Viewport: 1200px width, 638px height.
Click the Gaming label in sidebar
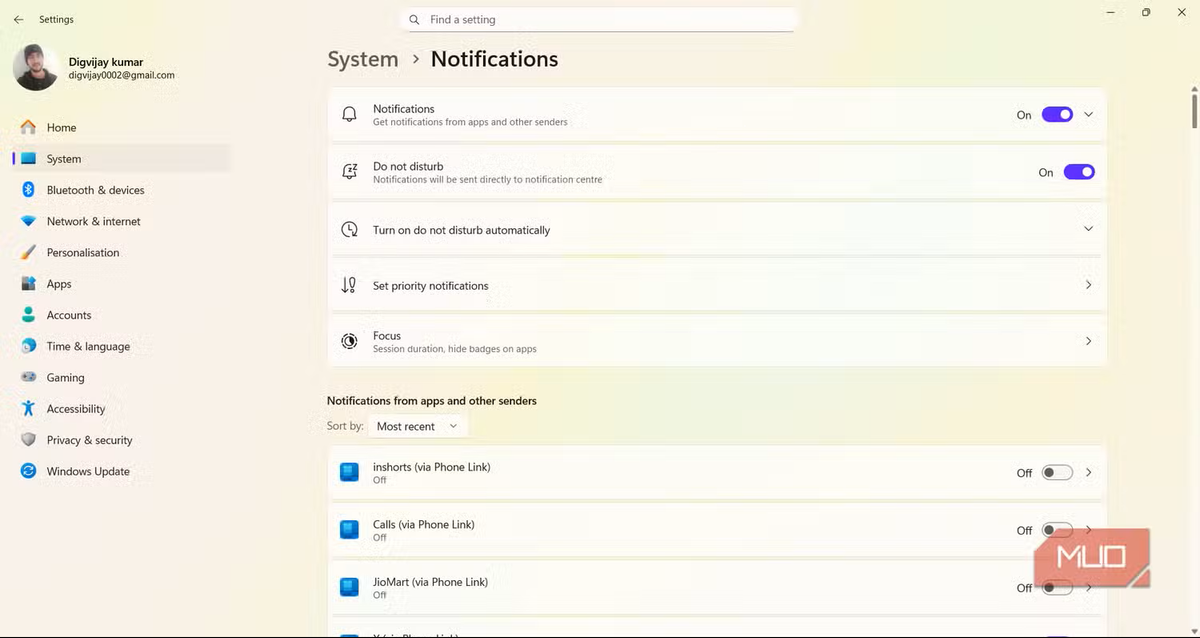(65, 378)
